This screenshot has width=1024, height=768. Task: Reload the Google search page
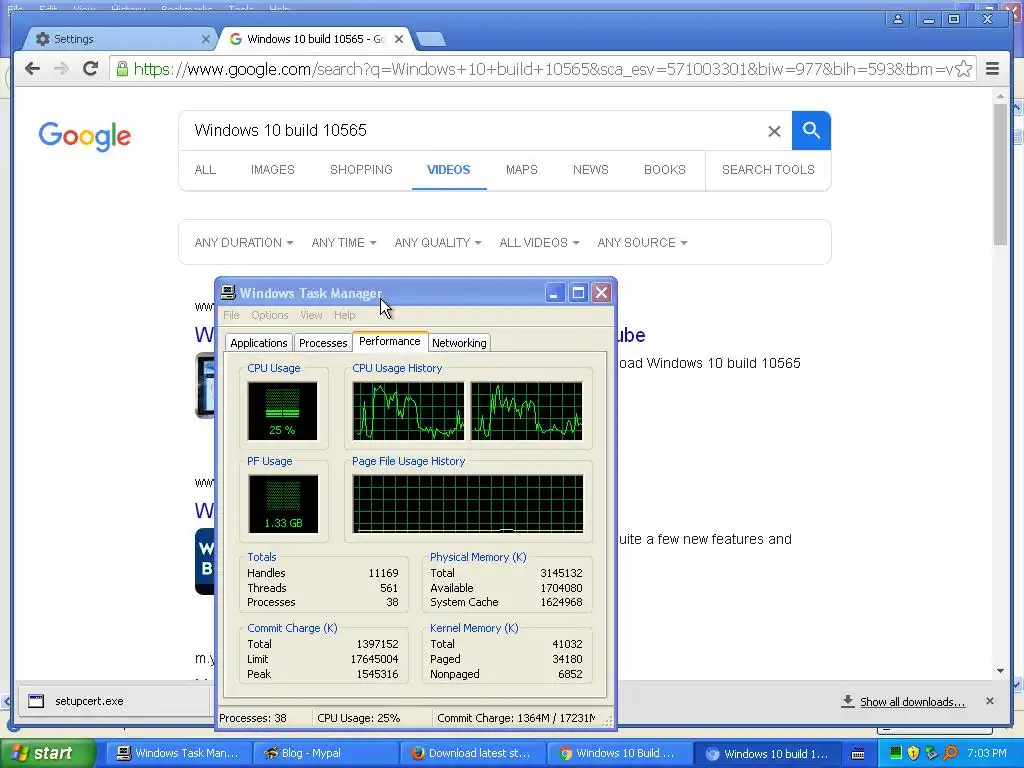[x=91, y=69]
